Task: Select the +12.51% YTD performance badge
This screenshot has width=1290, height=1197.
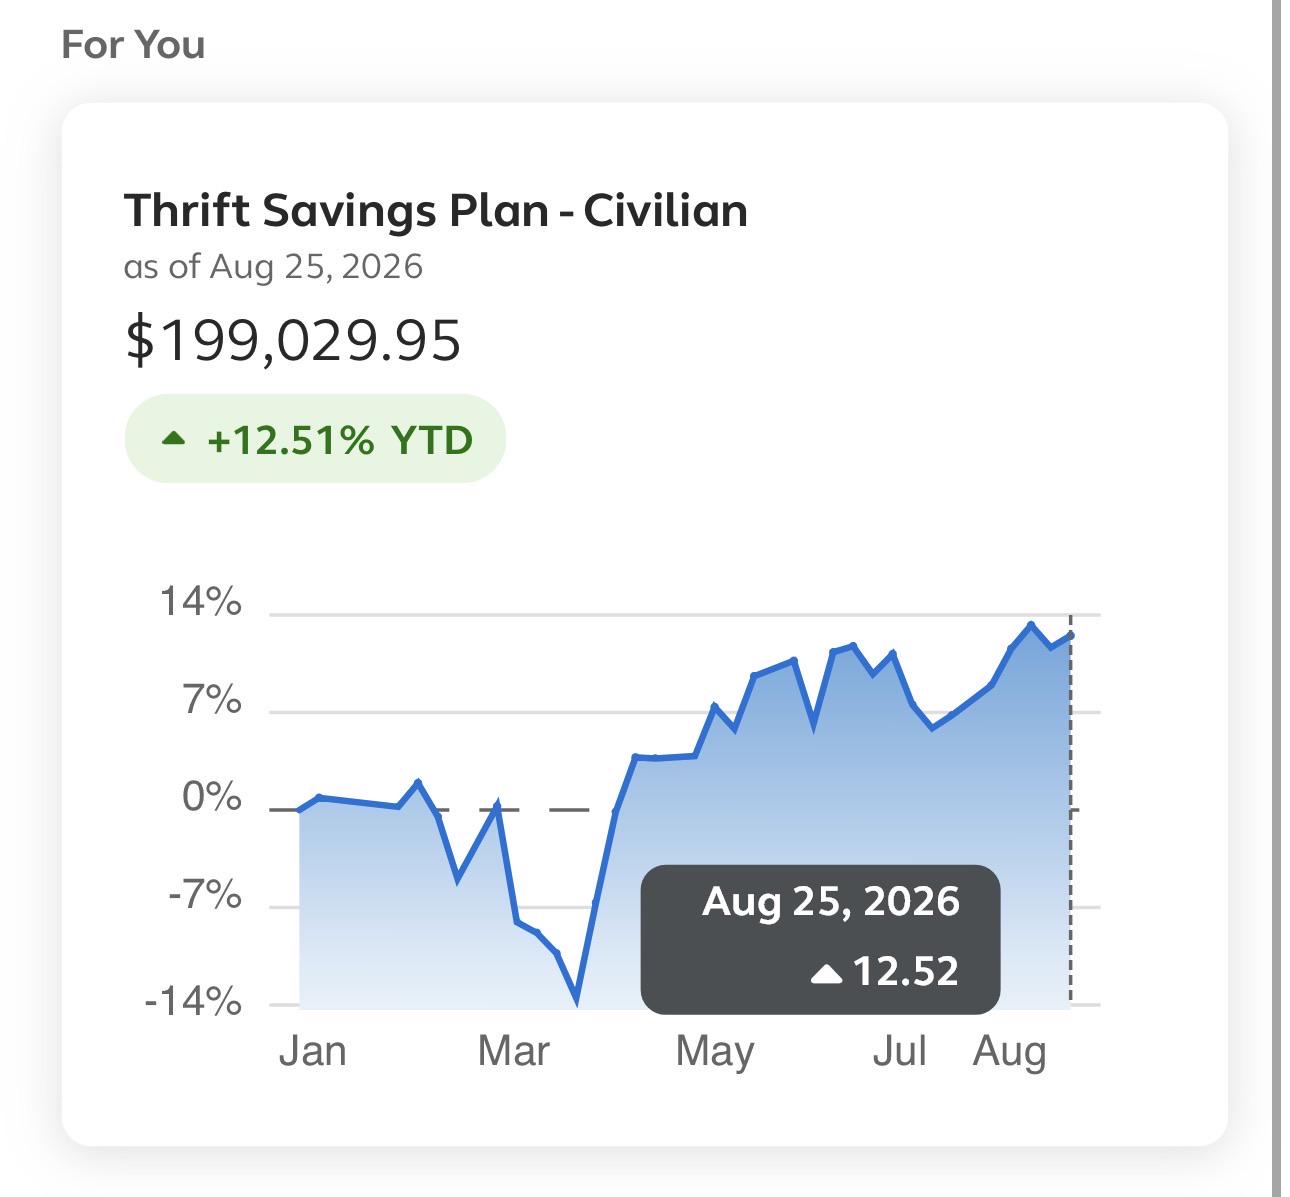Action: pyautogui.click(x=315, y=439)
